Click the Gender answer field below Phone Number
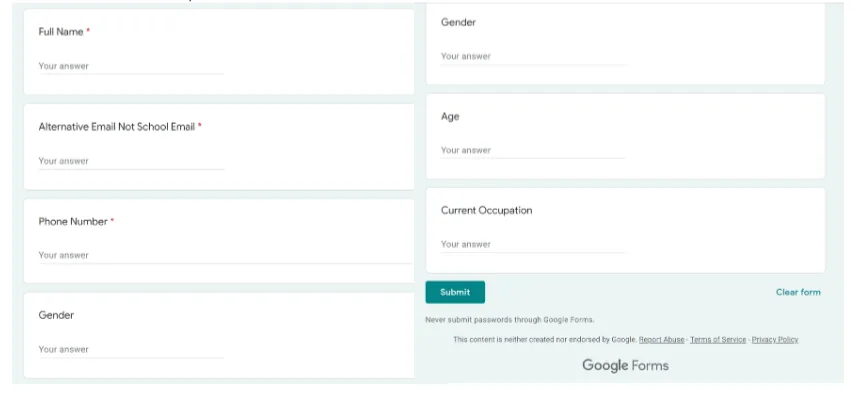 [131, 349]
